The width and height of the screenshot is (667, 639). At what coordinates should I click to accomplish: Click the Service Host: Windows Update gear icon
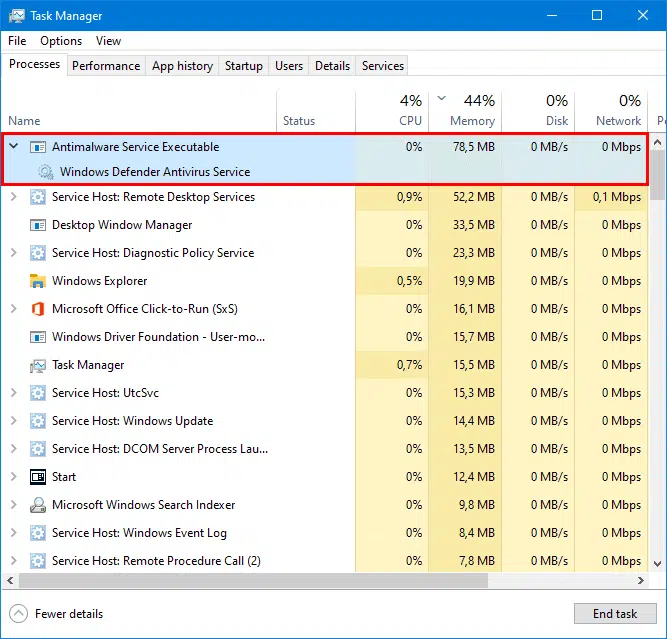[38, 421]
